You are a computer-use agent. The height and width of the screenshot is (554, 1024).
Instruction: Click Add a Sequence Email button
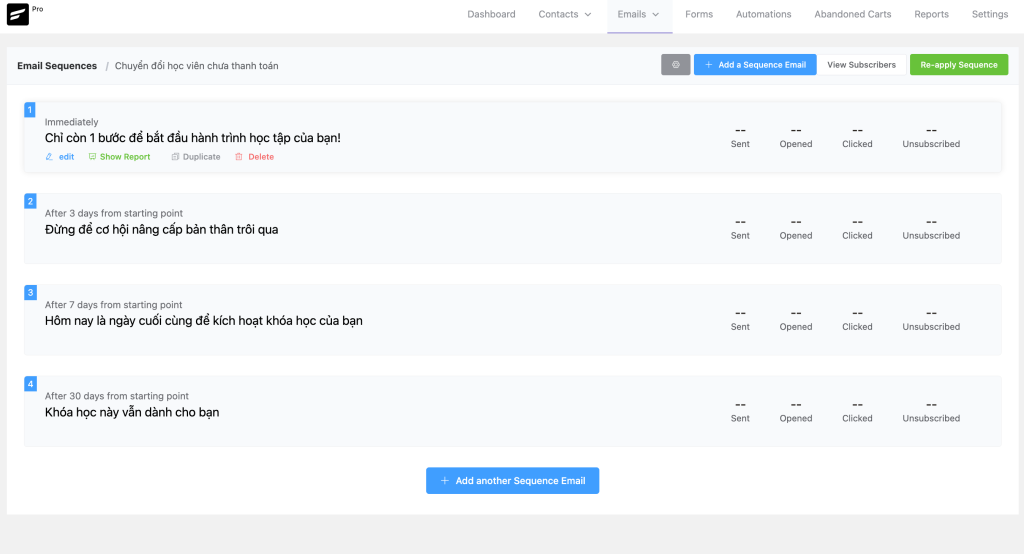755,65
